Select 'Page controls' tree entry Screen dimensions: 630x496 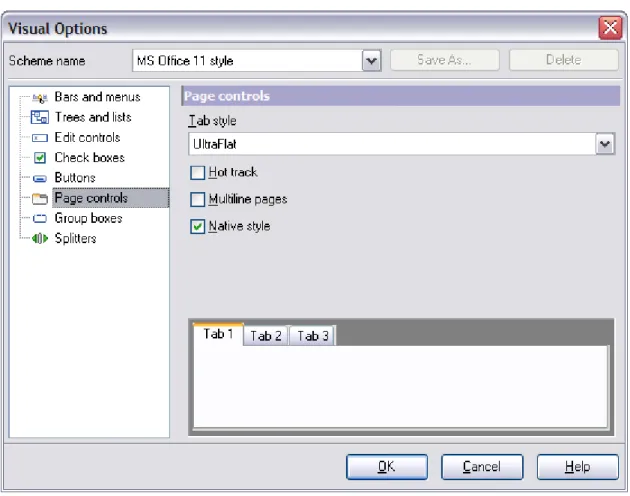(110, 198)
